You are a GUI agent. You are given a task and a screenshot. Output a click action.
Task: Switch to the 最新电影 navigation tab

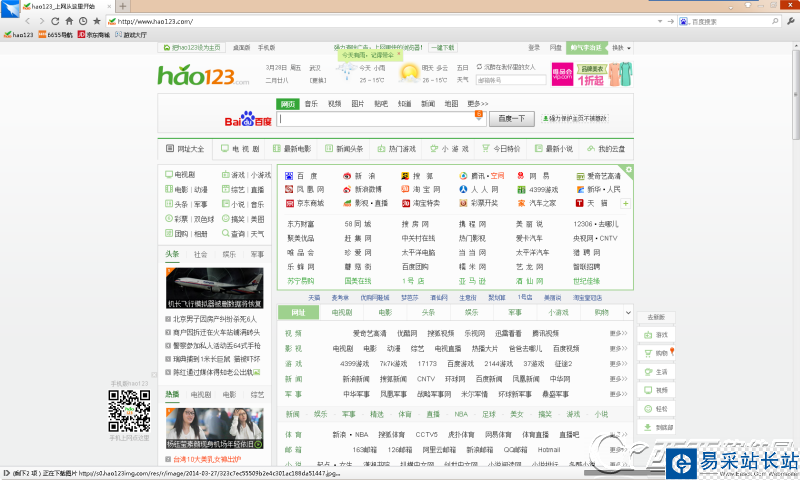click(292, 149)
